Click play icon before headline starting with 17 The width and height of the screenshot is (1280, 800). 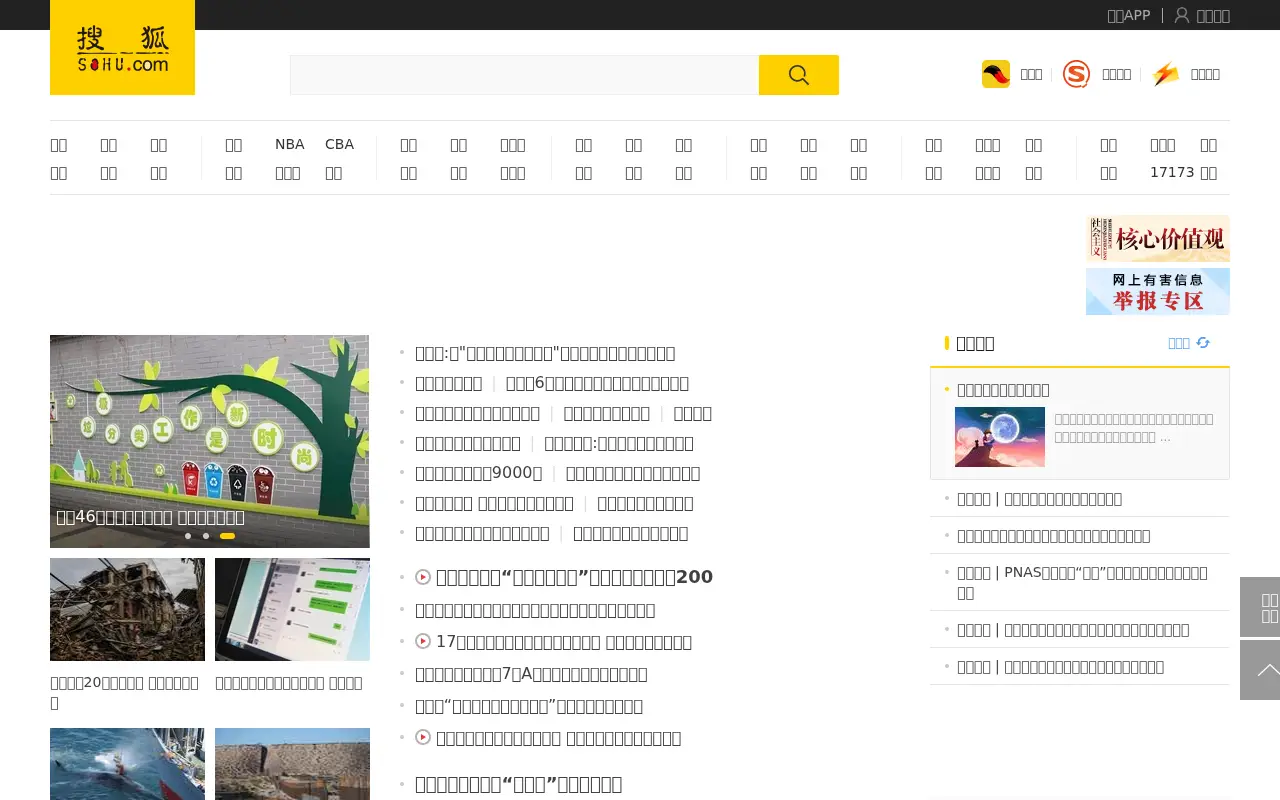click(423, 641)
